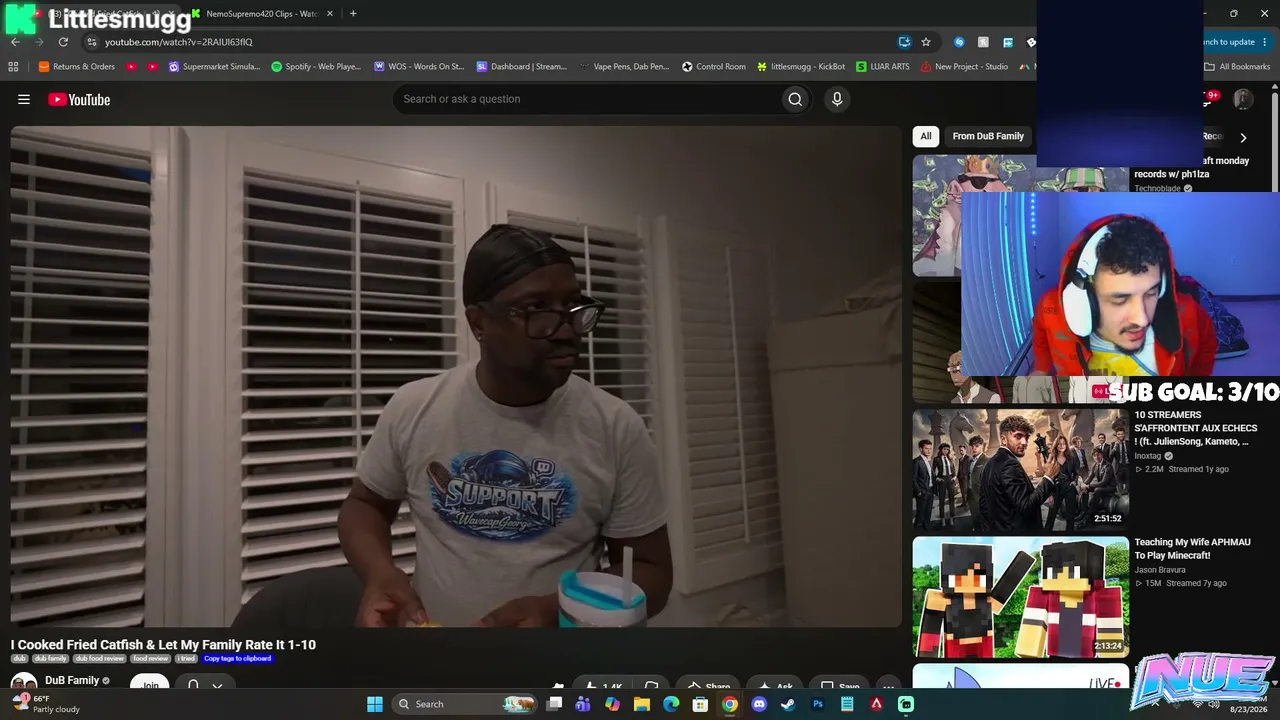This screenshot has width=1280, height=720.
Task: Click in the YouTube search field
Action: (x=587, y=99)
